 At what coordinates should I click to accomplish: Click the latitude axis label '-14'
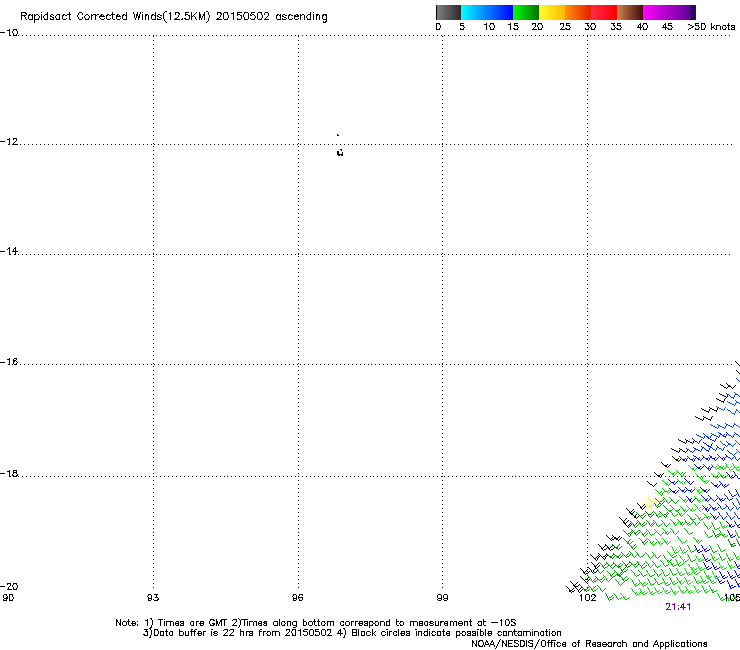click(x=9, y=251)
